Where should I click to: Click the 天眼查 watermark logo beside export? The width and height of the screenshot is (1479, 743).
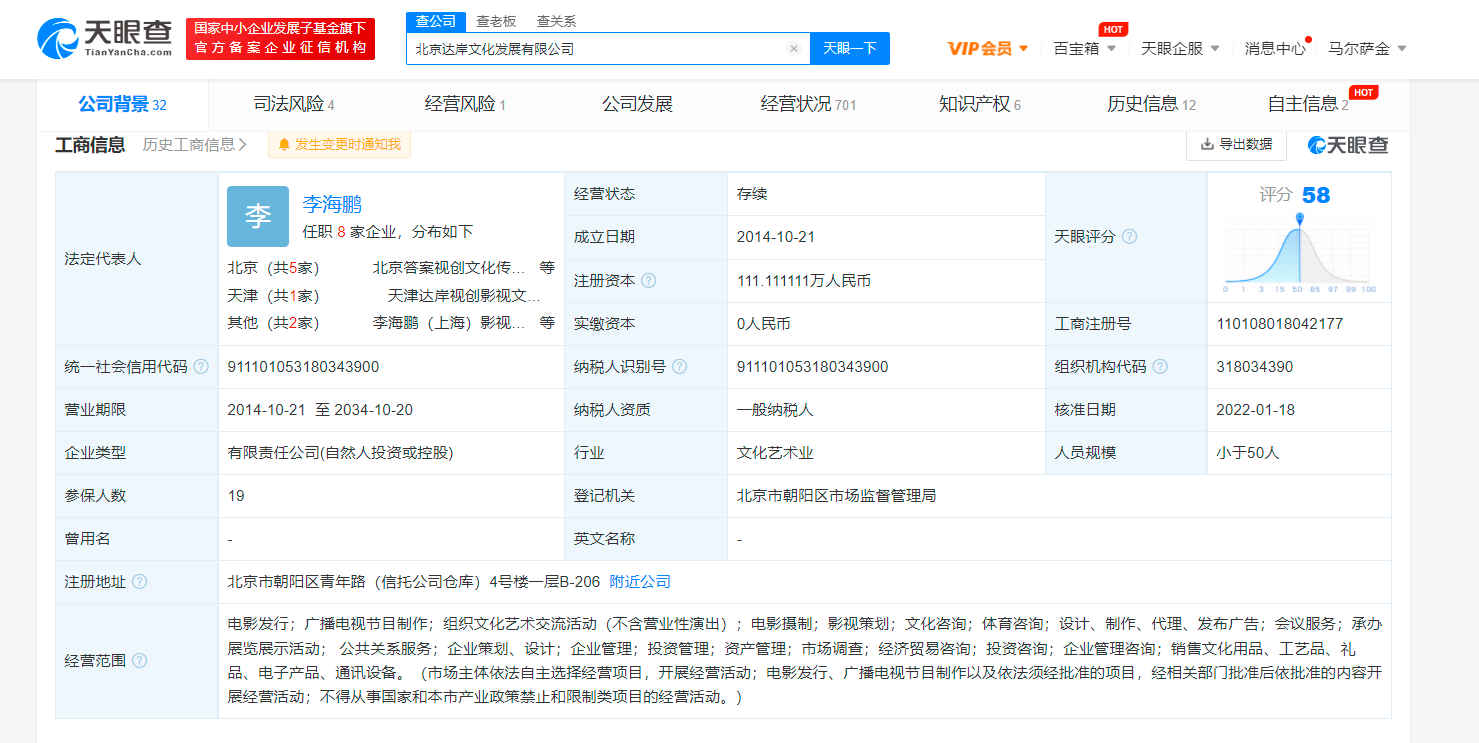(x=1348, y=145)
